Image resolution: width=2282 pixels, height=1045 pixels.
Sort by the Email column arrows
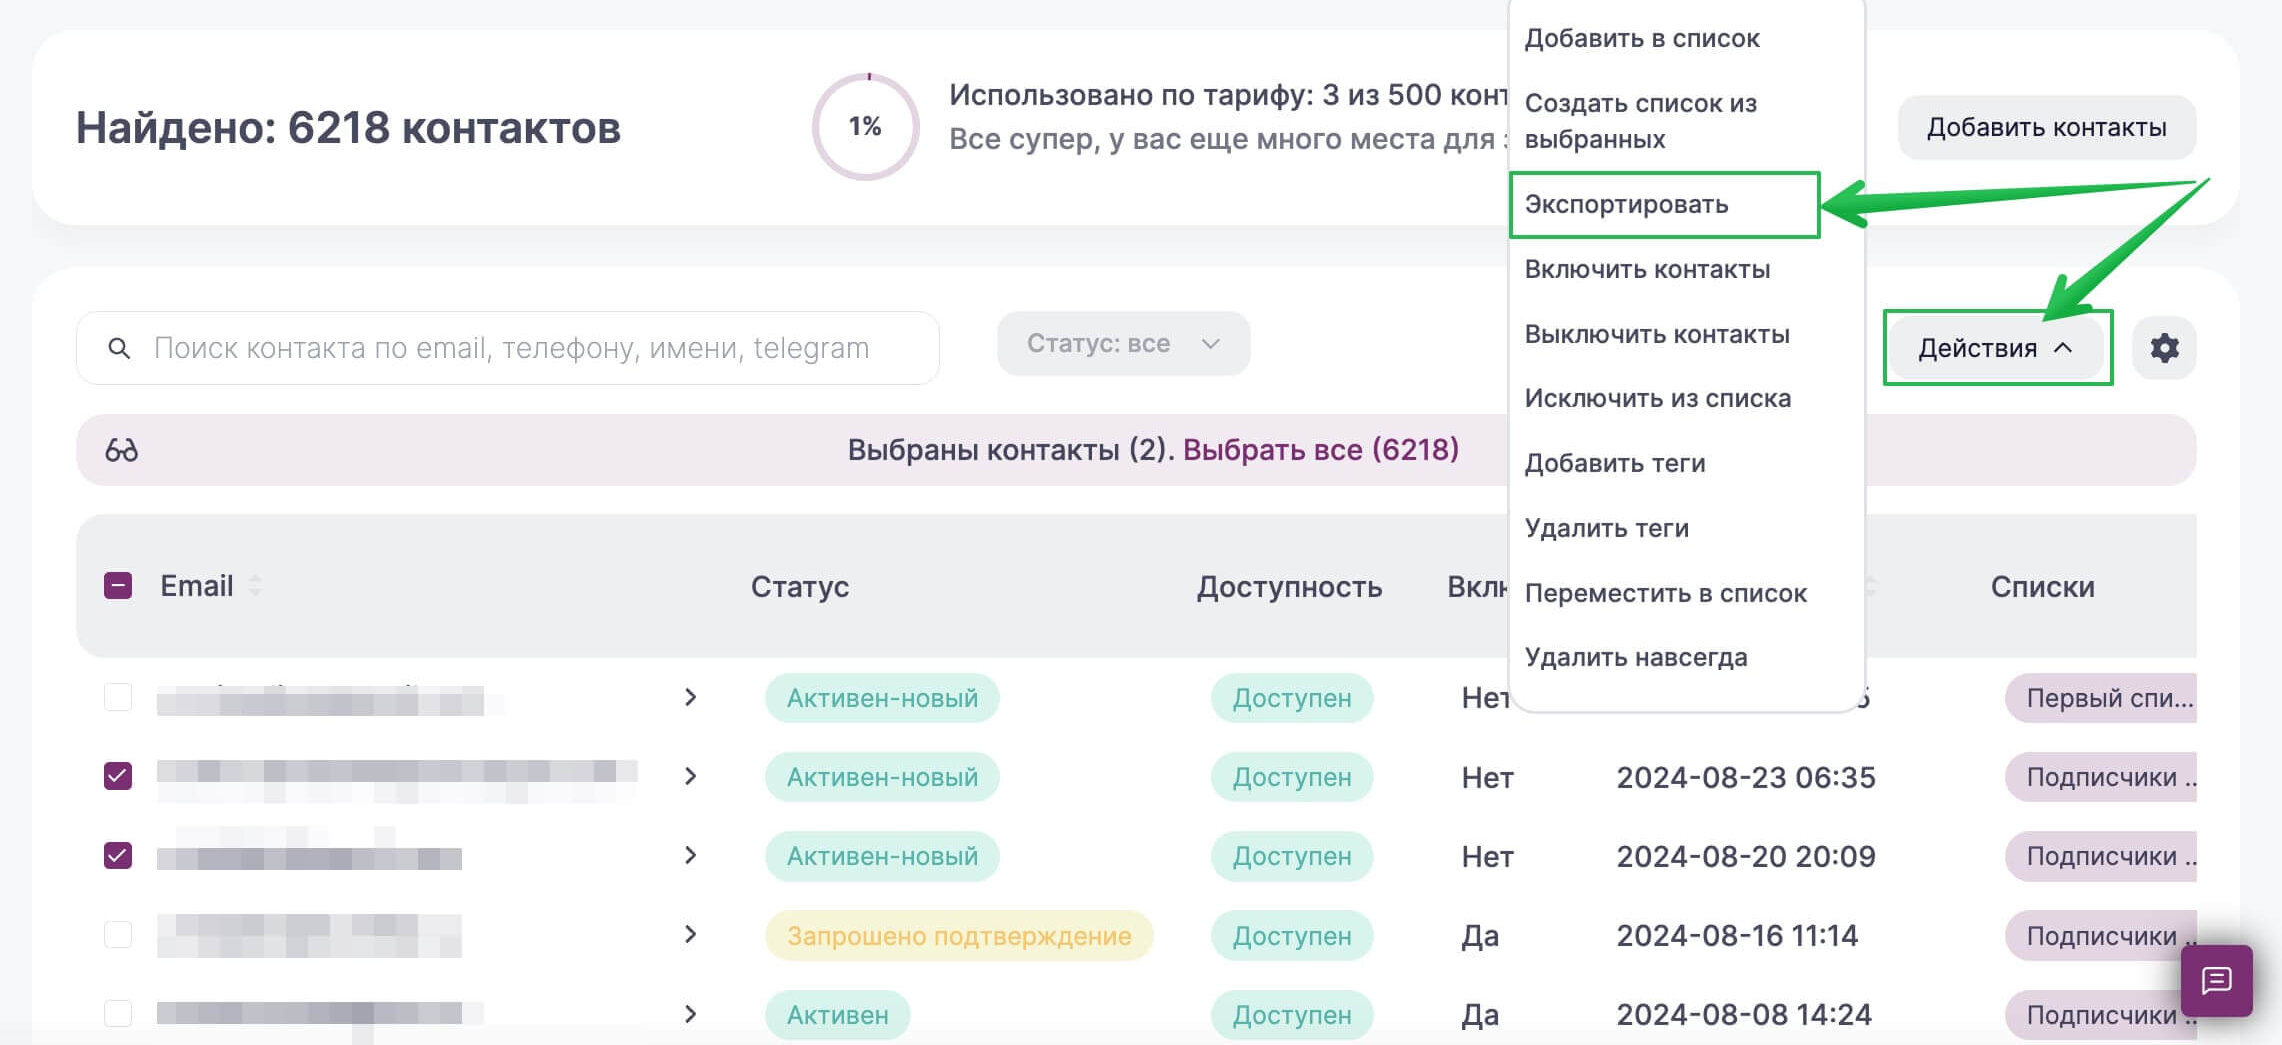[x=255, y=585]
